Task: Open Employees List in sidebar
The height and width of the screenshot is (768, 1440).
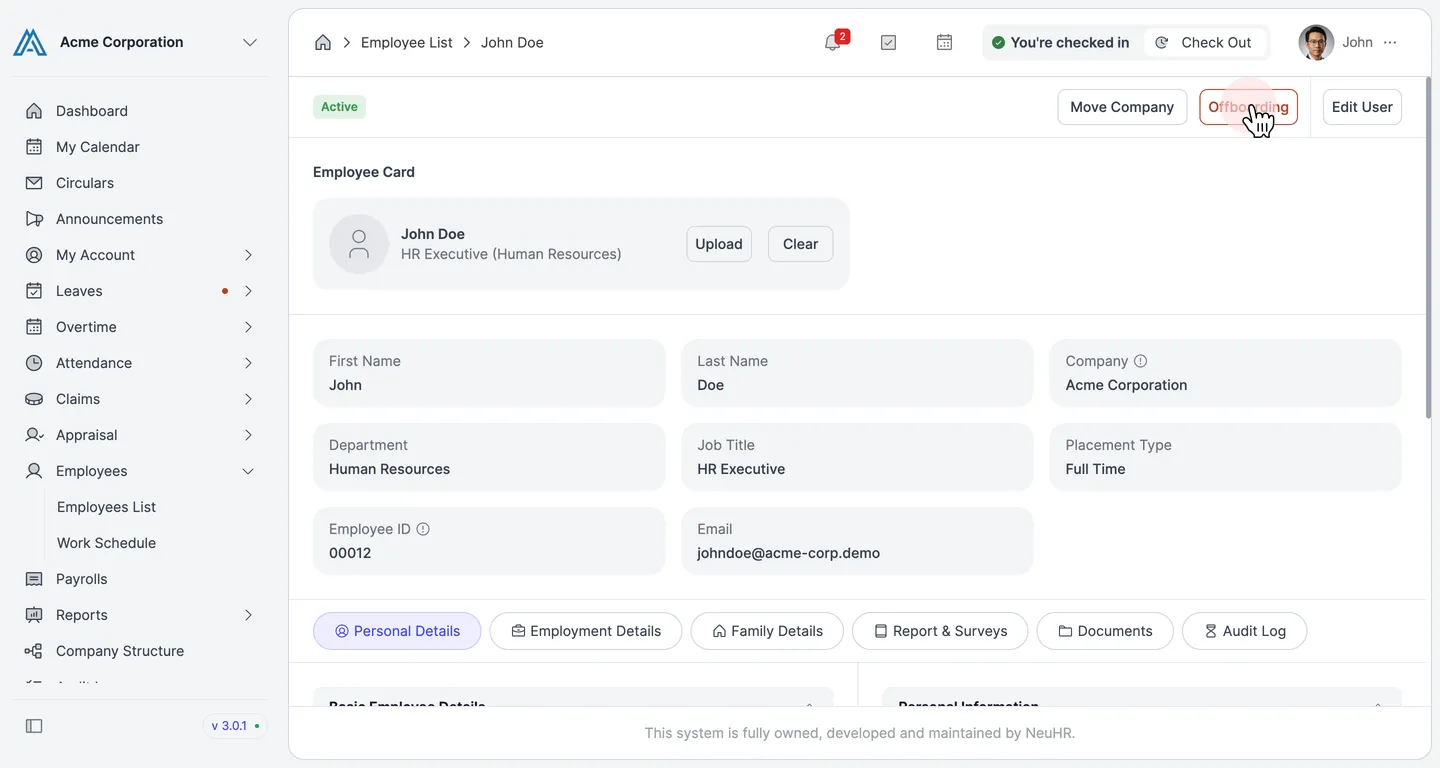Action: 107,507
